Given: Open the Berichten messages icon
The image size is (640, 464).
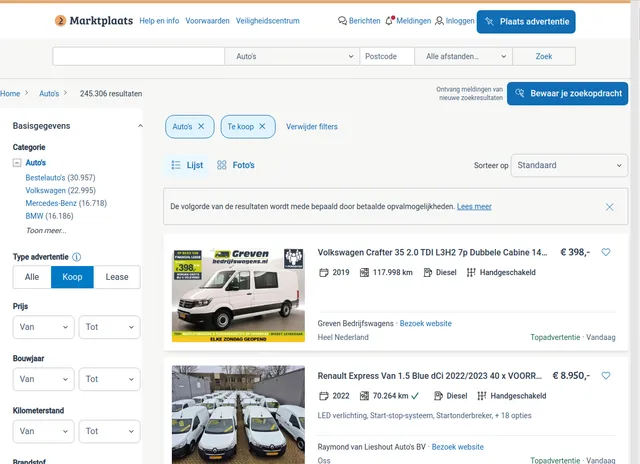Looking at the screenshot, I should (x=342, y=21).
